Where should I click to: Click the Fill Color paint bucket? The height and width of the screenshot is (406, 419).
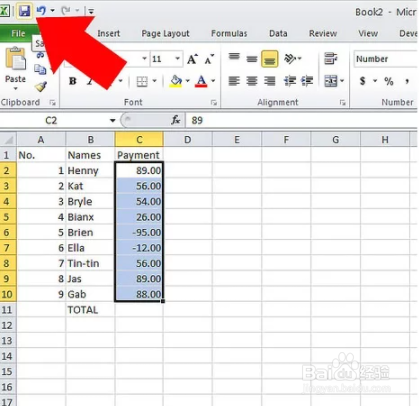pyautogui.click(x=176, y=81)
